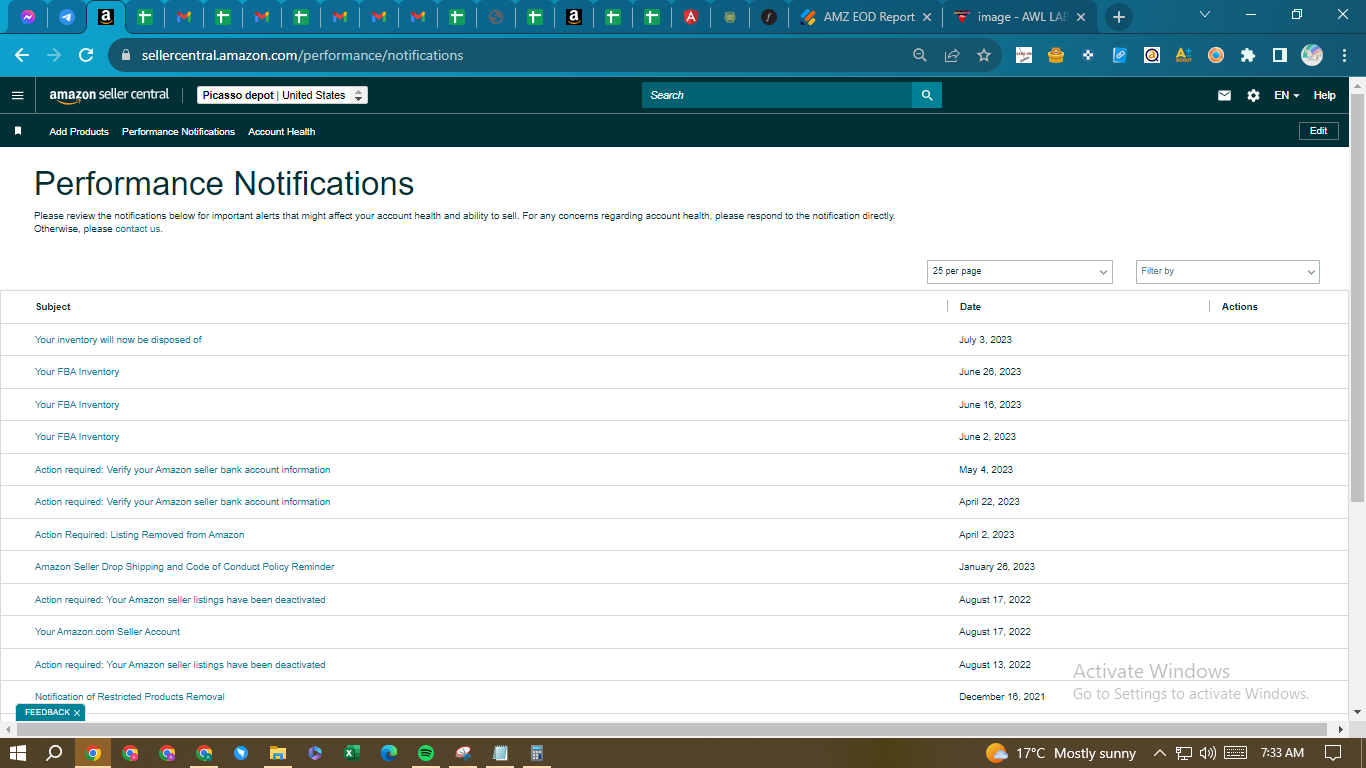Expand the EN language selector
Screen dimensions: 1366x768
coord(1286,95)
